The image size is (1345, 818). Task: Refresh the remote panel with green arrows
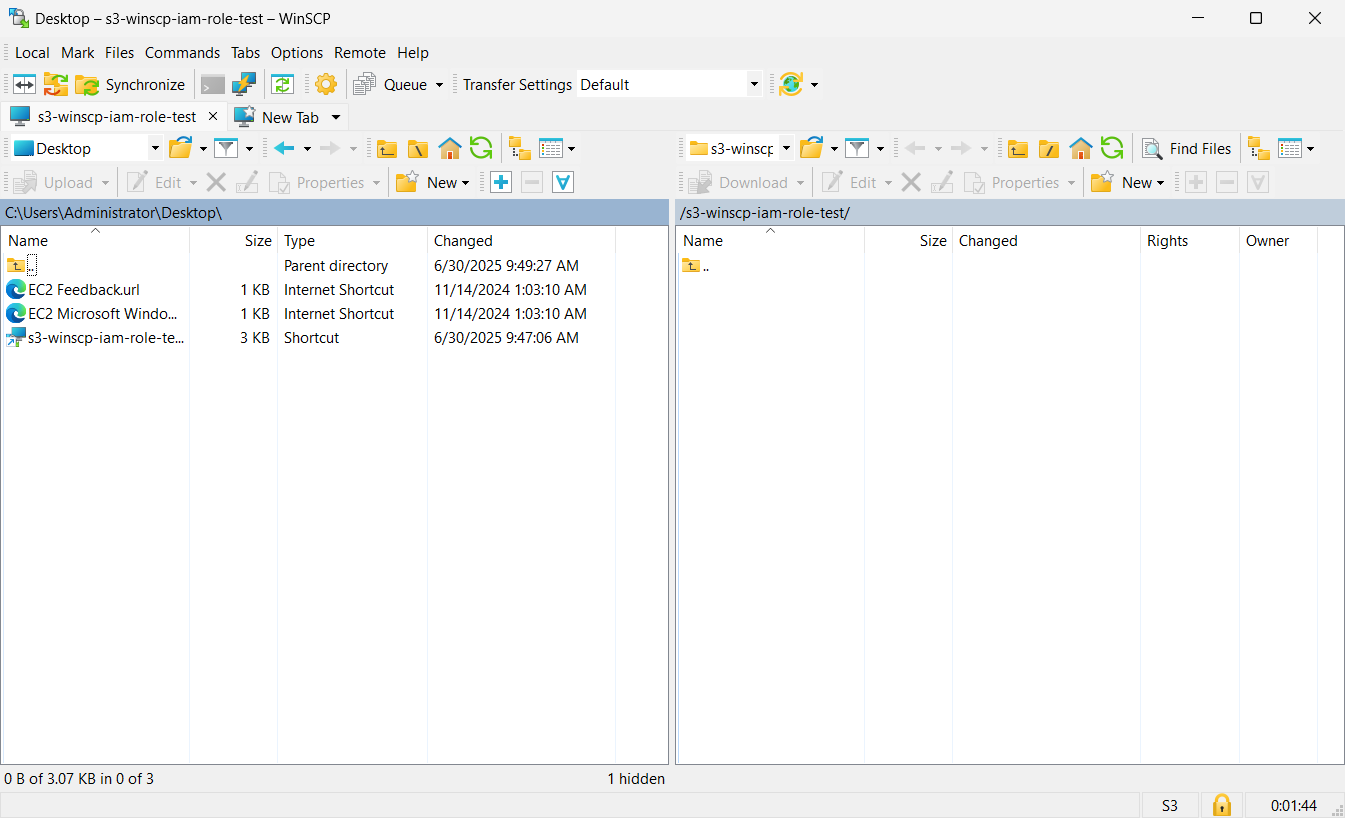pyautogui.click(x=1112, y=149)
